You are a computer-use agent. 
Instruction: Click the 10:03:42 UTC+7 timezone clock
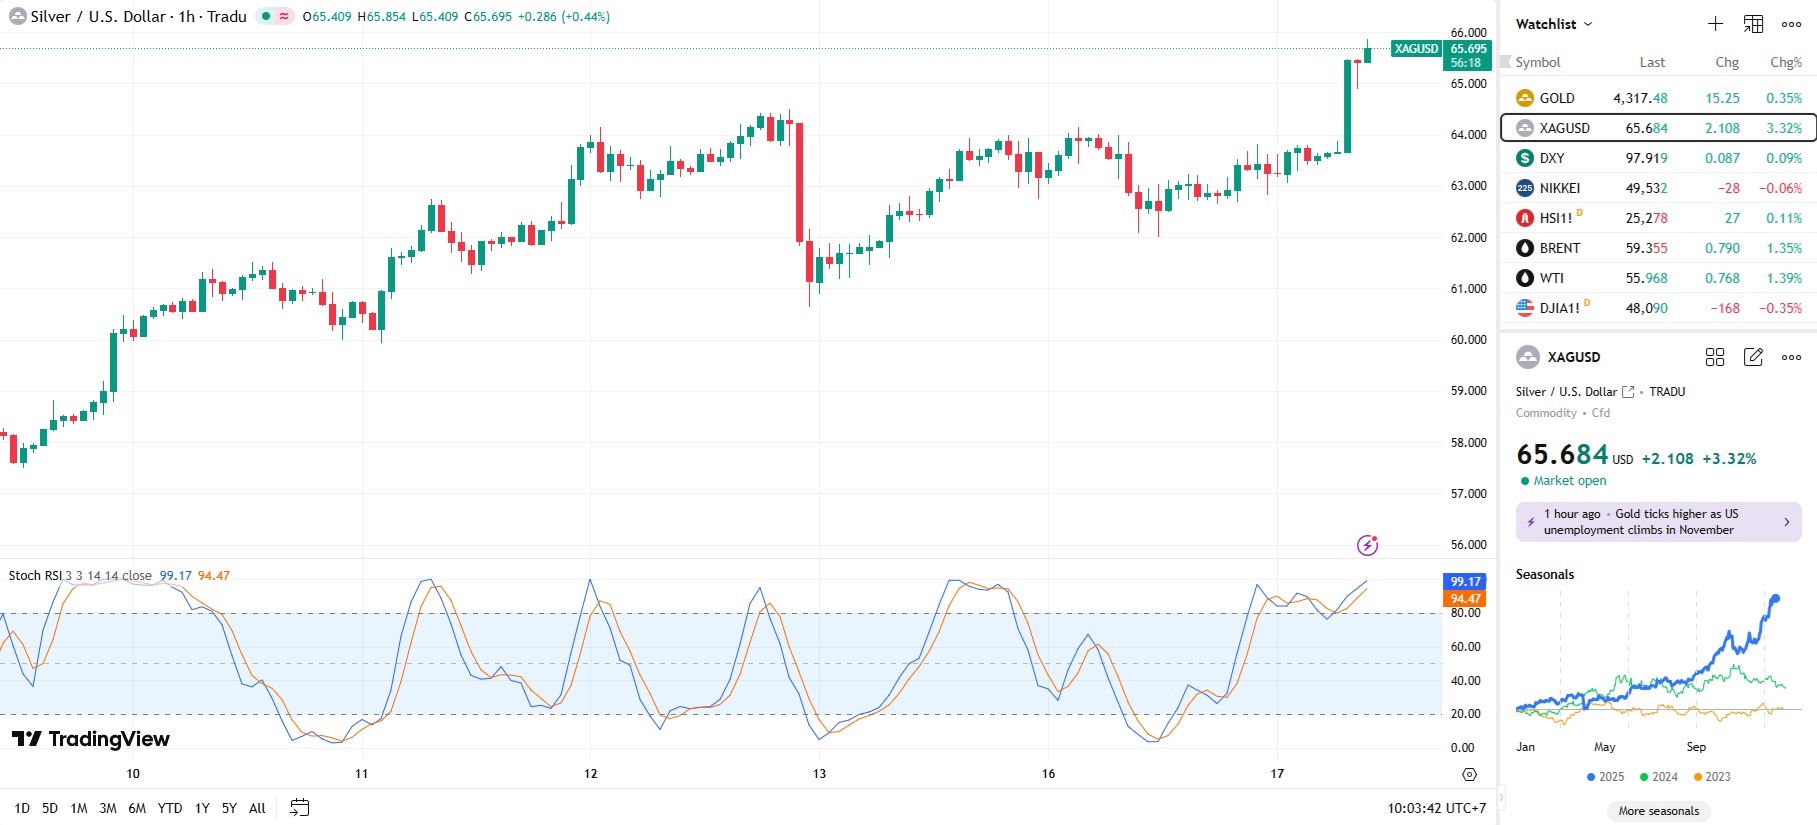(x=1436, y=808)
